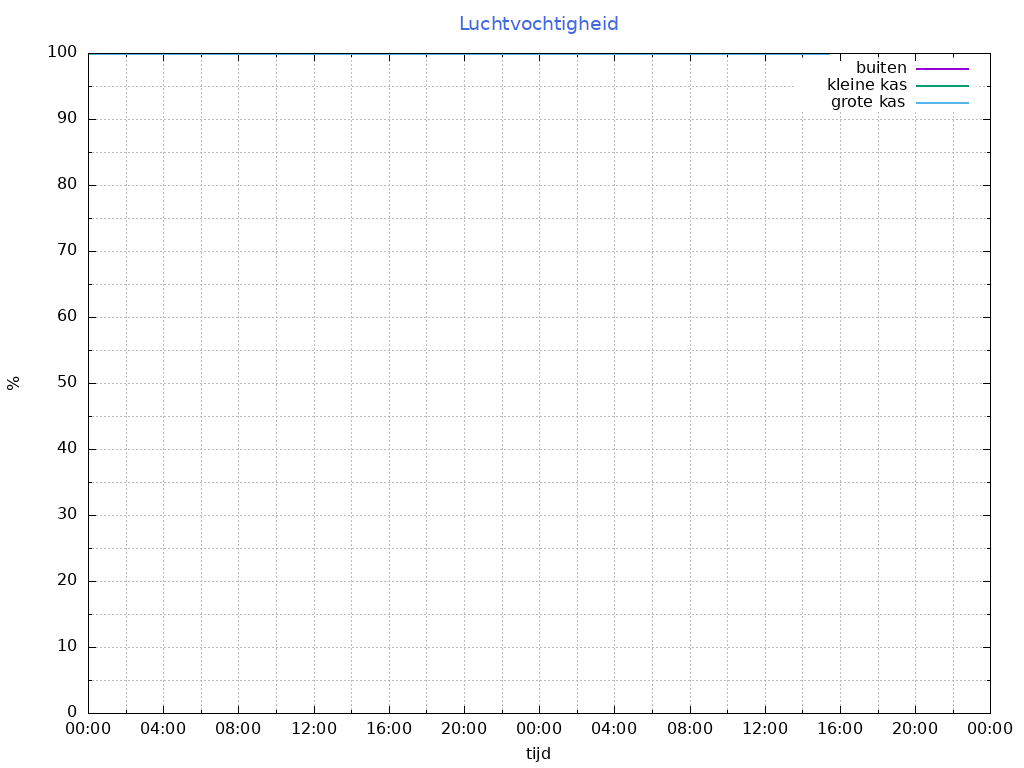Image resolution: width=1024 pixels, height=768 pixels.
Task: Click the green kleine kas legend line
Action: click(942, 85)
